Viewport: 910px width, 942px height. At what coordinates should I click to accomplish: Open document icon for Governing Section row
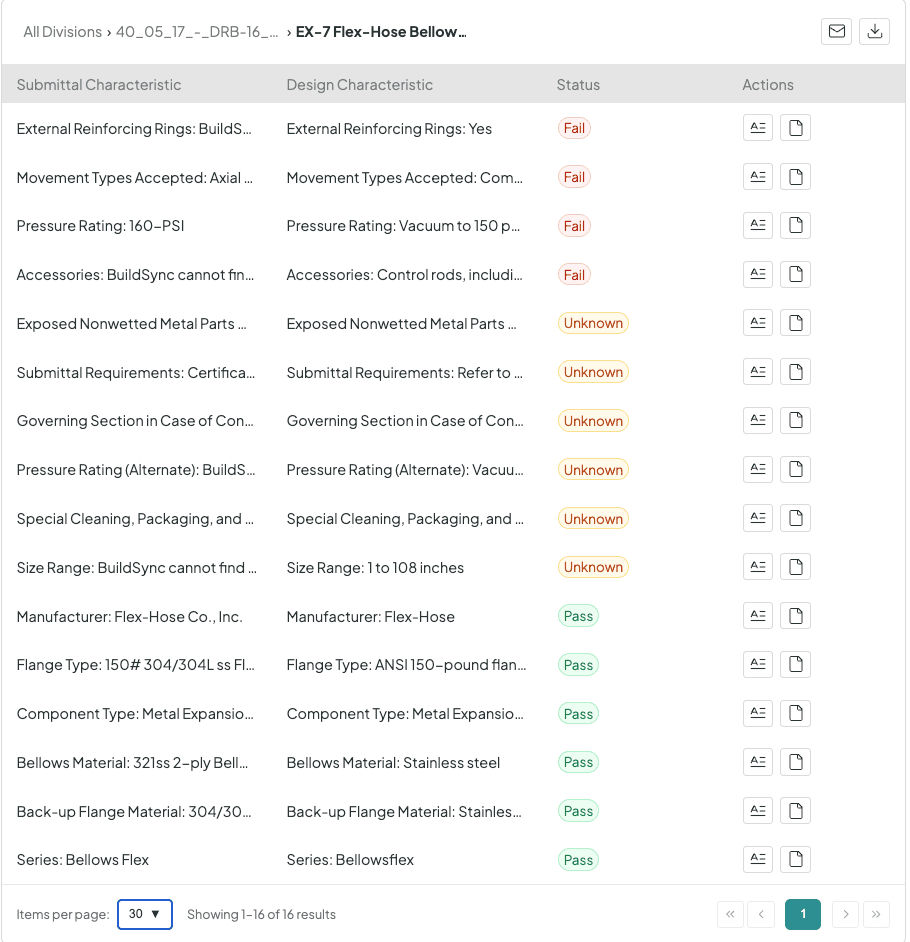click(x=795, y=421)
